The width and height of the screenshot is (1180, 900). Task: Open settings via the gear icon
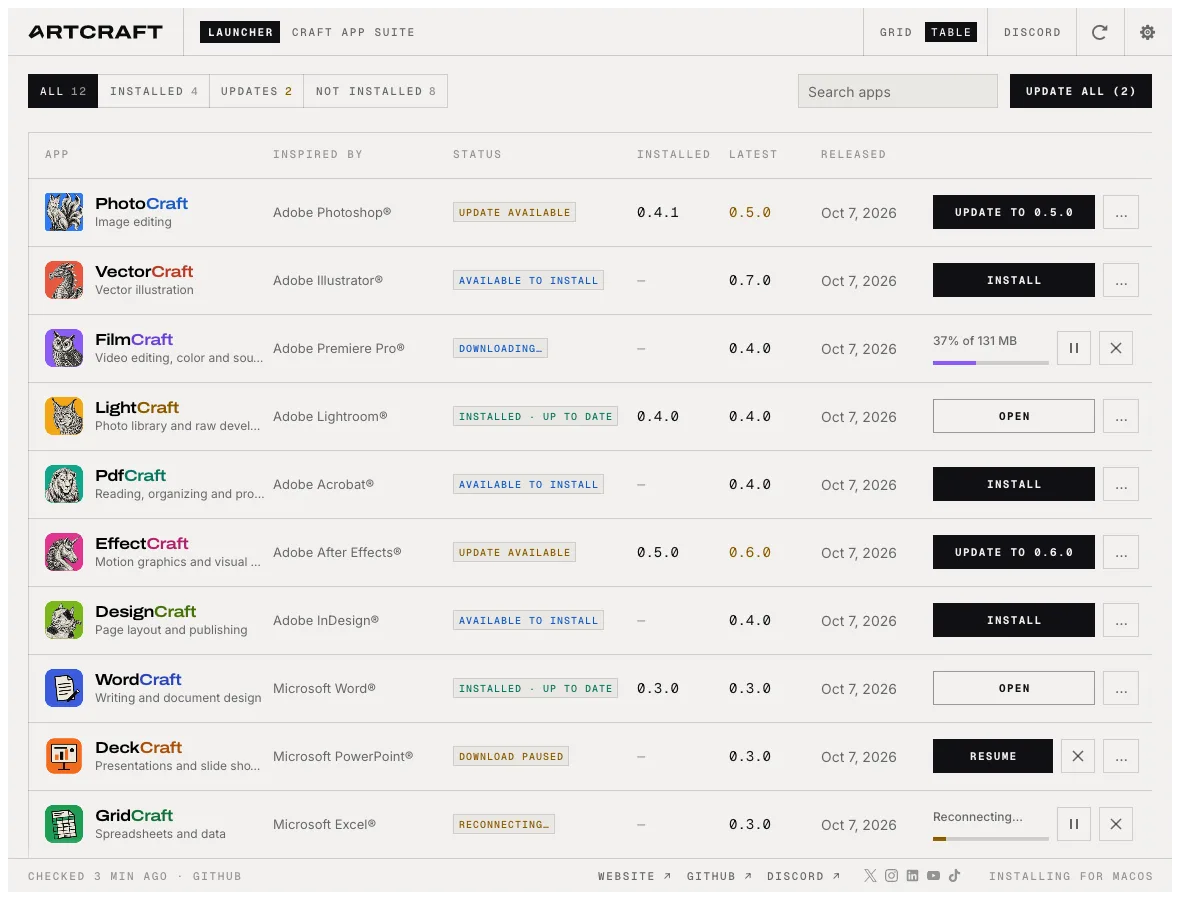[1147, 32]
